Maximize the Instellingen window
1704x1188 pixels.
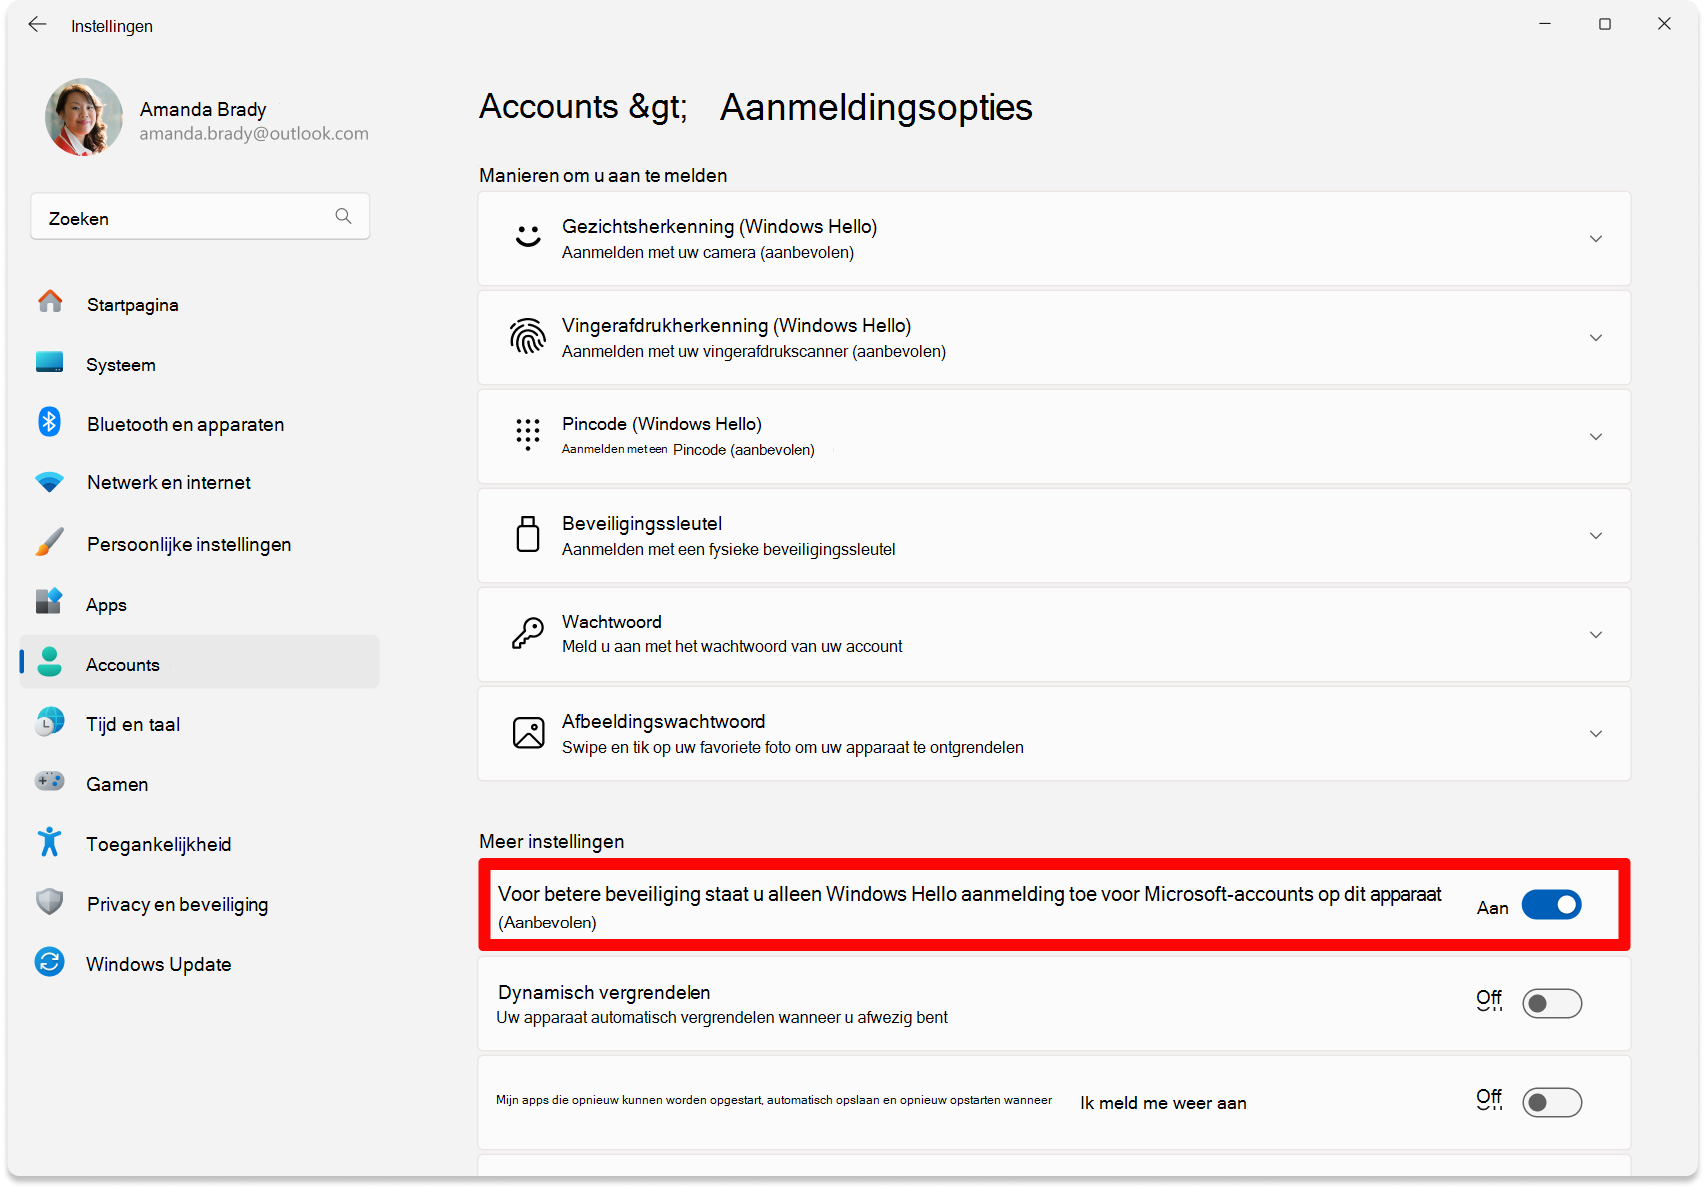coord(1605,24)
